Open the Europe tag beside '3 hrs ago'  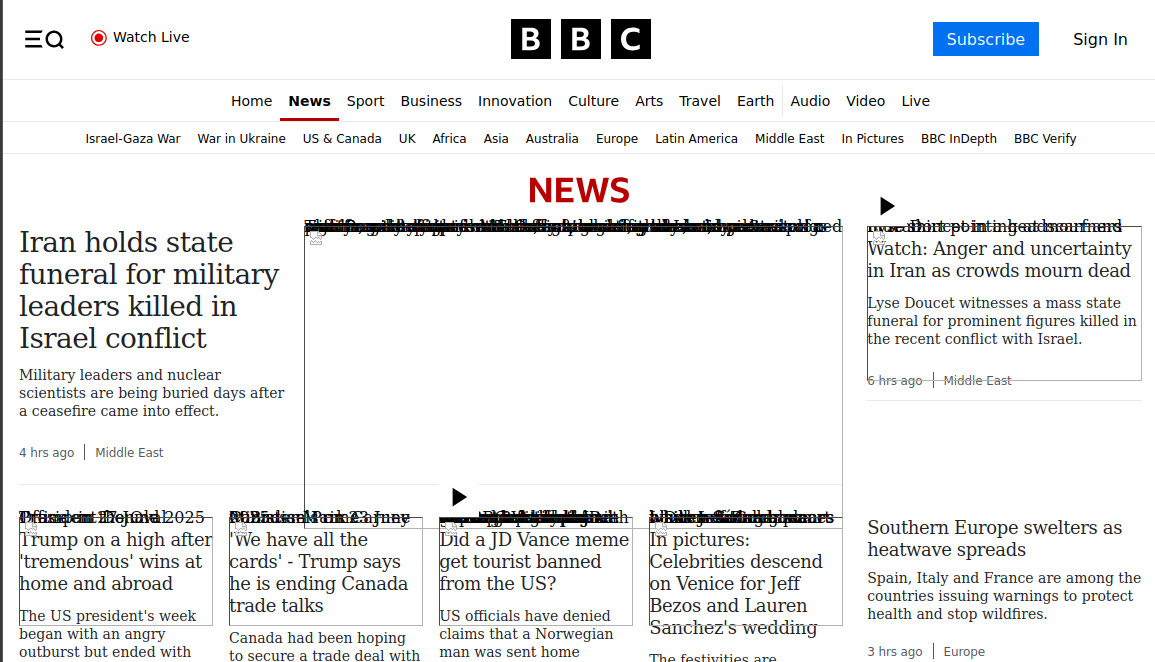[x=964, y=652]
